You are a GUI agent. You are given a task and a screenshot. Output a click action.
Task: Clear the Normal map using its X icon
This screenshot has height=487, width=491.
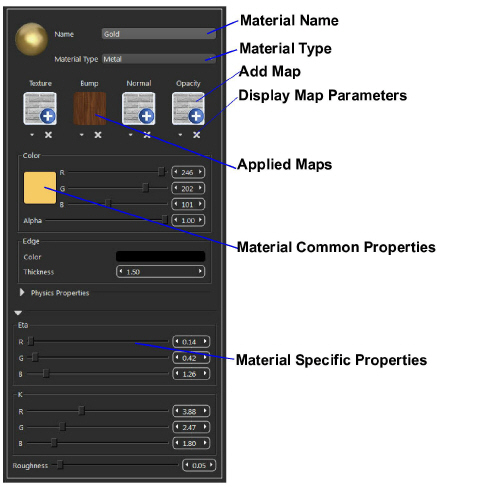(x=147, y=135)
